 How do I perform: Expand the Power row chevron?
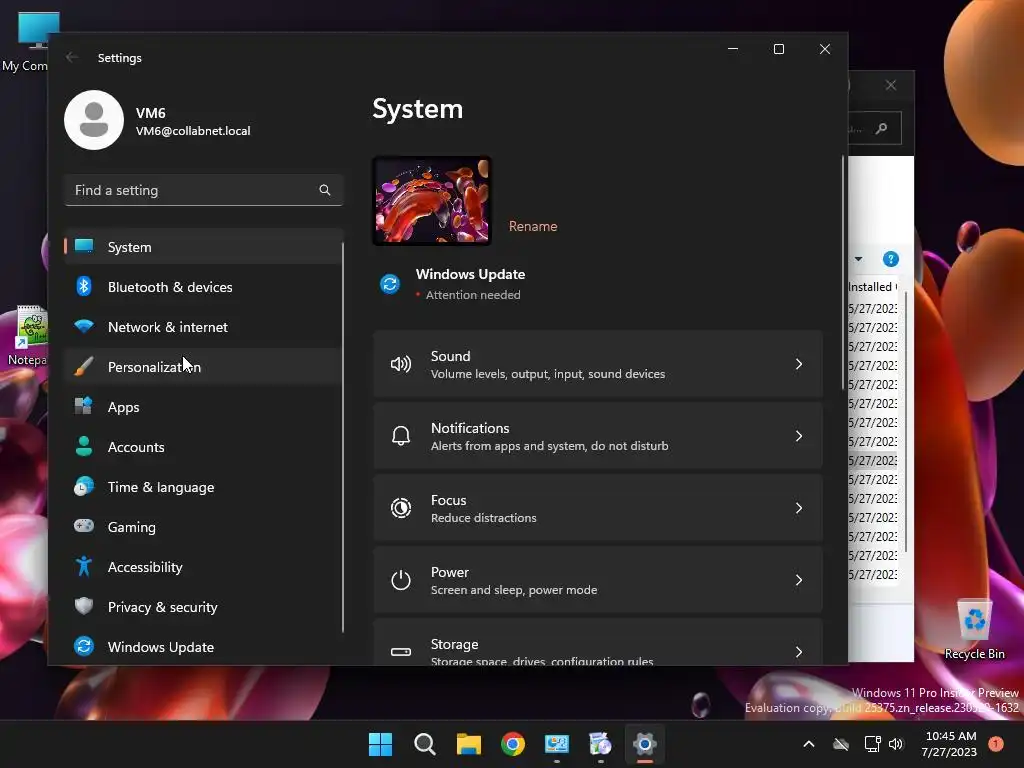(799, 580)
